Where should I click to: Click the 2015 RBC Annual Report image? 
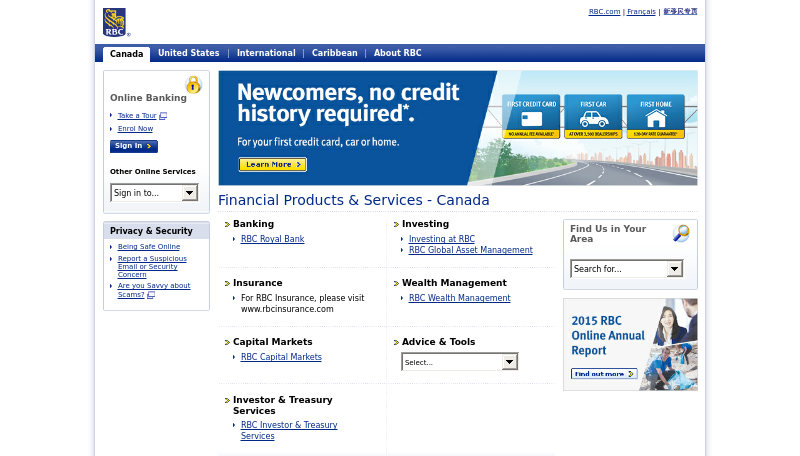click(630, 345)
